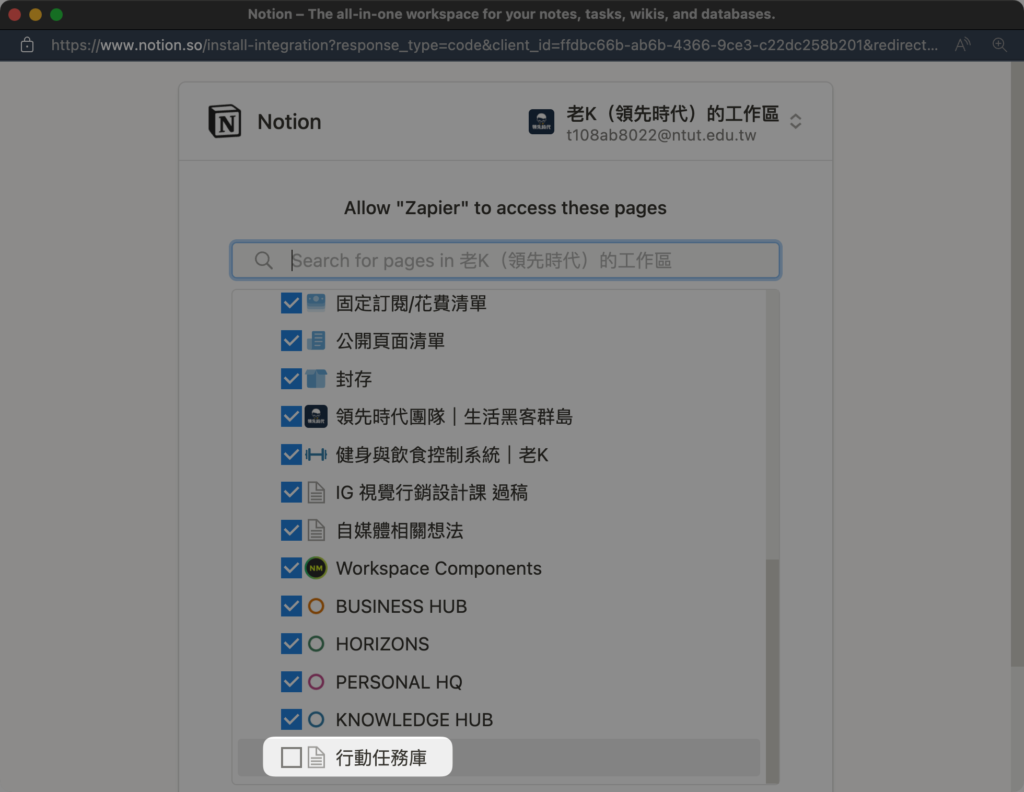Viewport: 1024px width, 792px height.
Task: Click the Notion logo icon
Action: click(x=225, y=121)
